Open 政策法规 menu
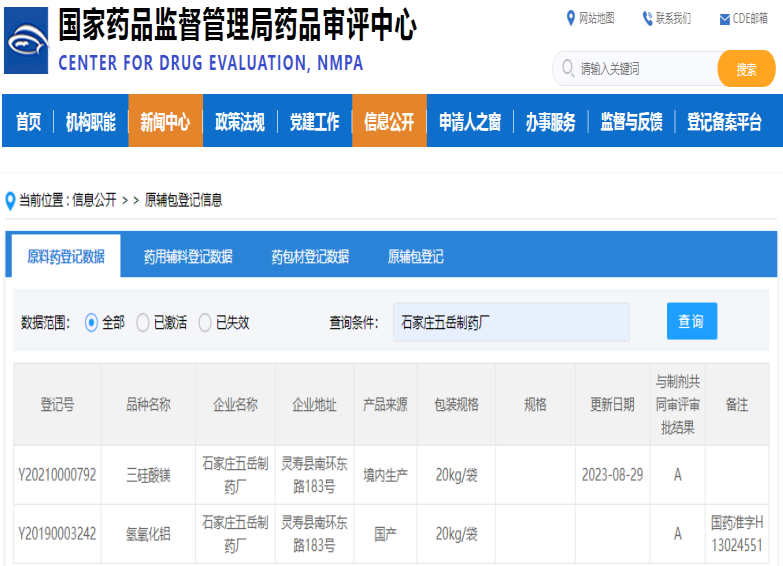Screen dimensions: 783x566 tap(240, 121)
